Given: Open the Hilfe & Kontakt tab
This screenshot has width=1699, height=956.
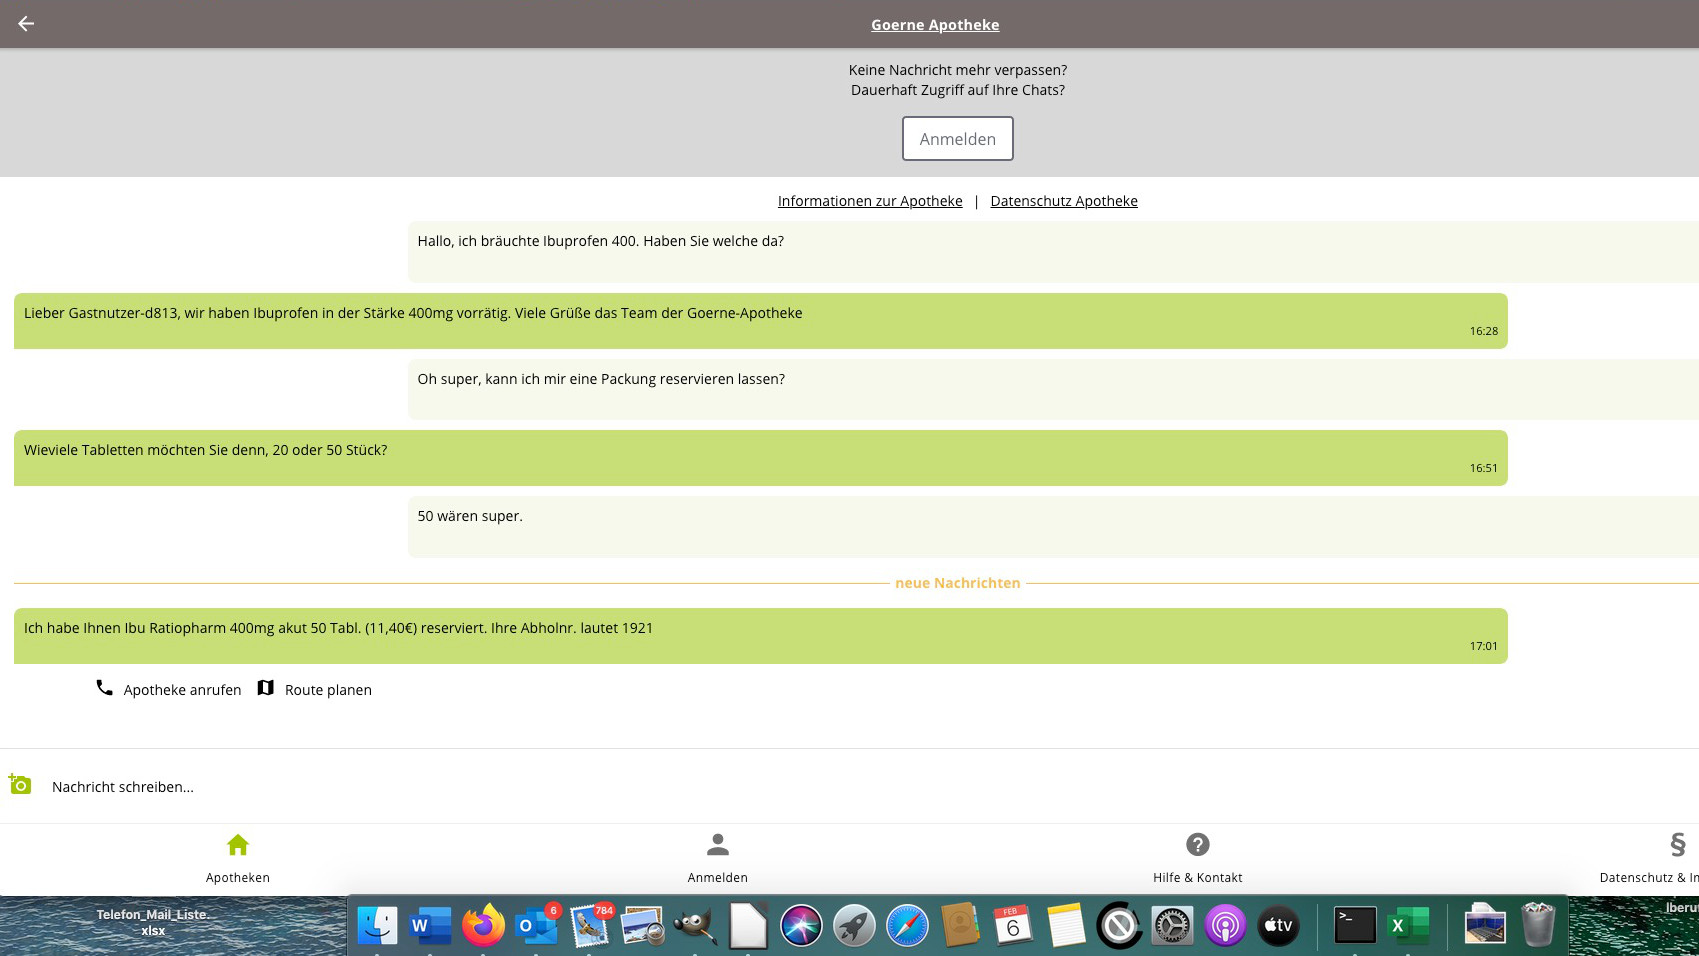Looking at the screenshot, I should pyautogui.click(x=1197, y=857).
